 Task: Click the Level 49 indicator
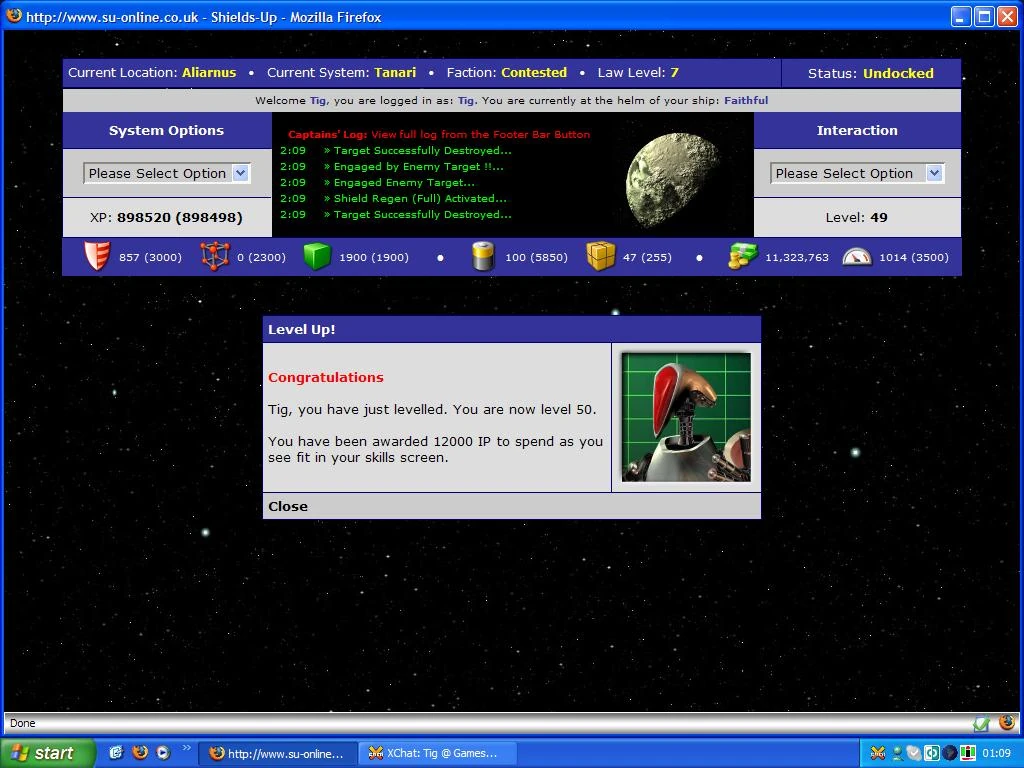856,217
